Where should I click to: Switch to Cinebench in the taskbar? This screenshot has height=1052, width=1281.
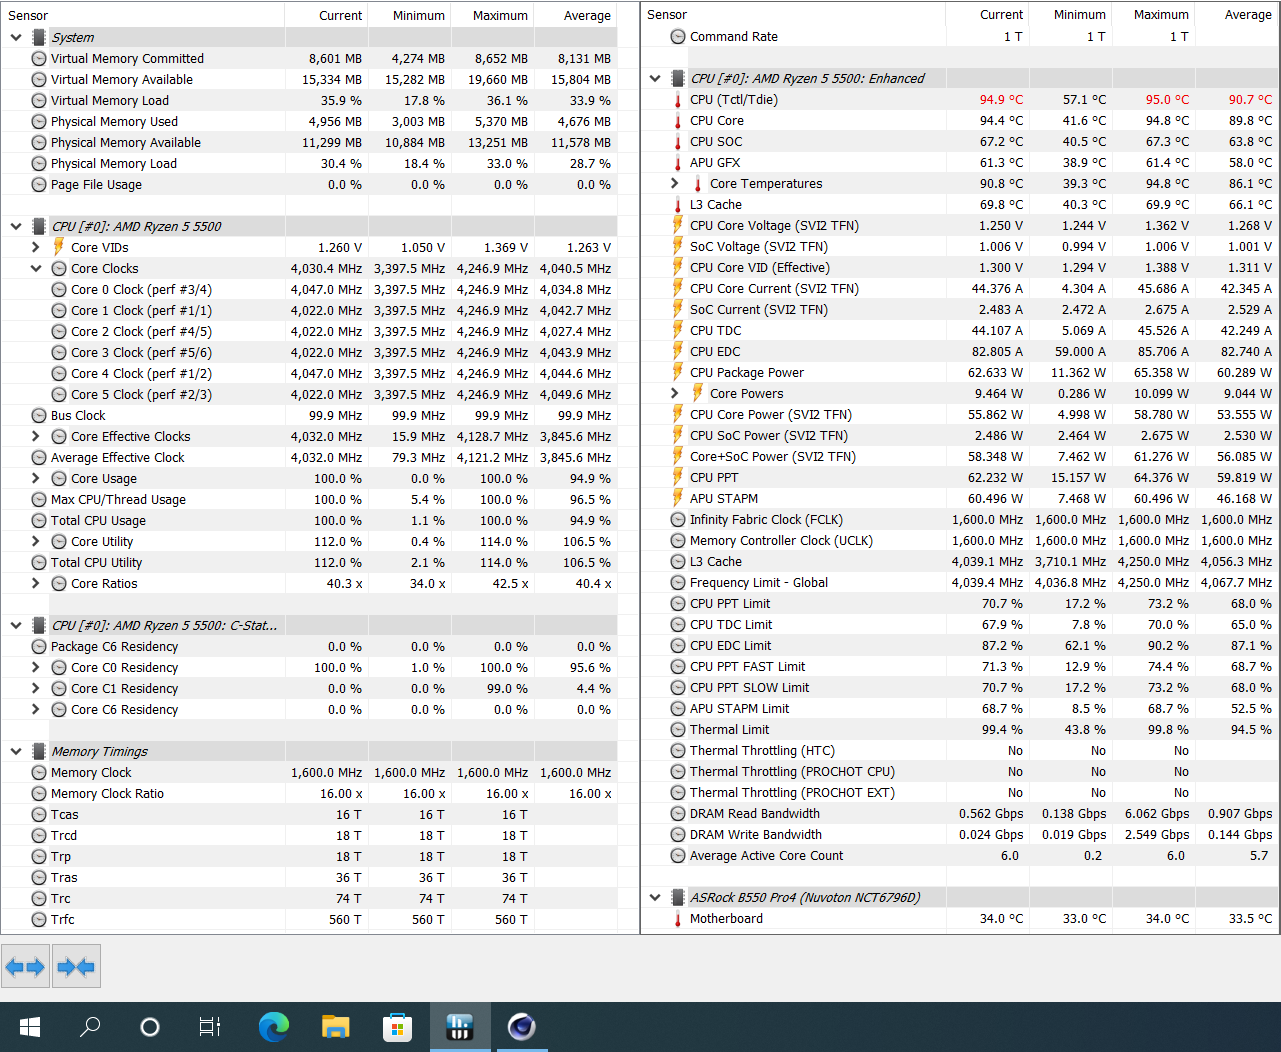click(521, 1027)
